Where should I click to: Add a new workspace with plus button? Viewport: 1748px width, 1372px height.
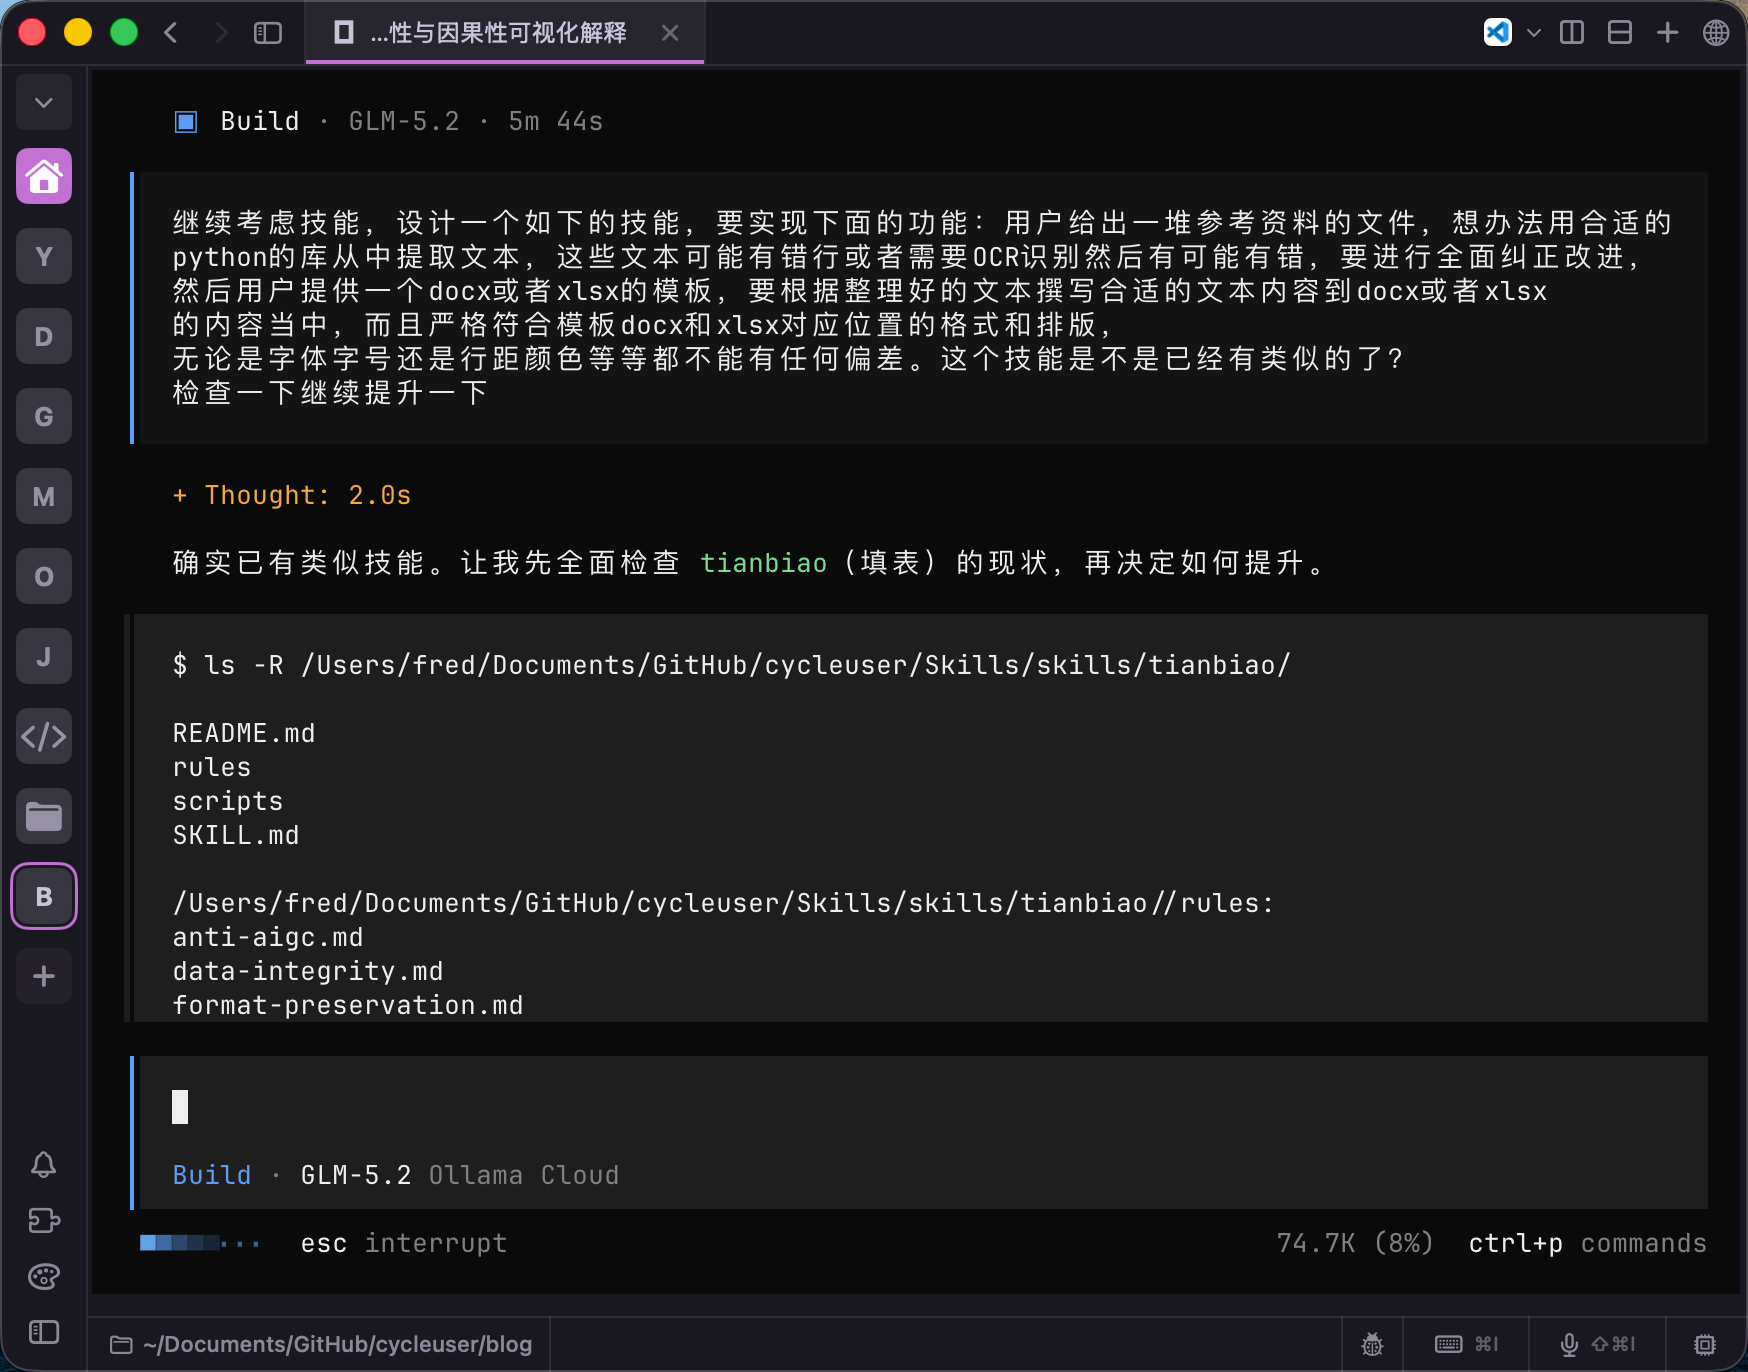tap(44, 976)
